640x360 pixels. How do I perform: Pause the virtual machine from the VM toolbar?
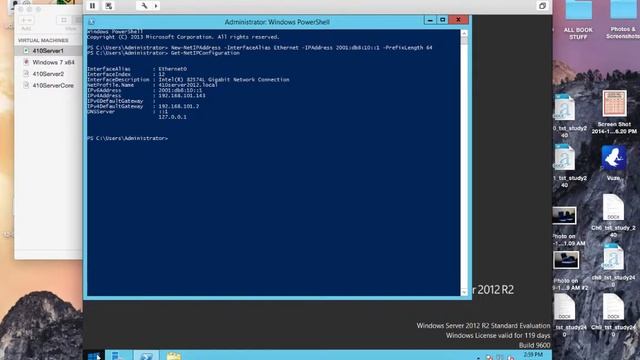[x=93, y=6]
